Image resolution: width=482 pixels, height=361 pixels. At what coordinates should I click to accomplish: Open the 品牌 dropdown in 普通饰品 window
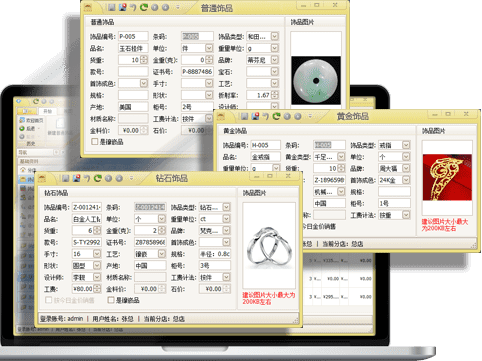click(275, 60)
